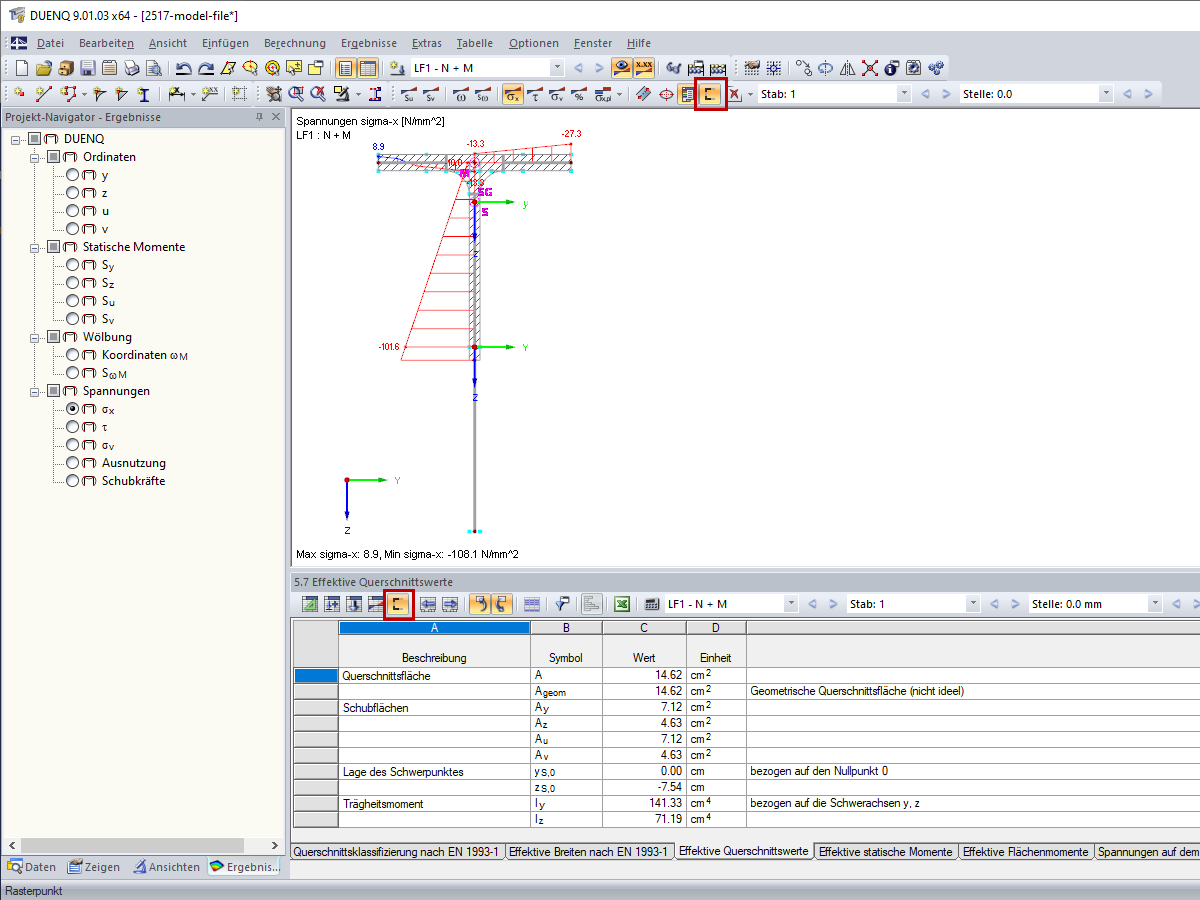The height and width of the screenshot is (900, 1200).
Task: Toggle the Ordinaten checkbox
Action: click(53, 157)
